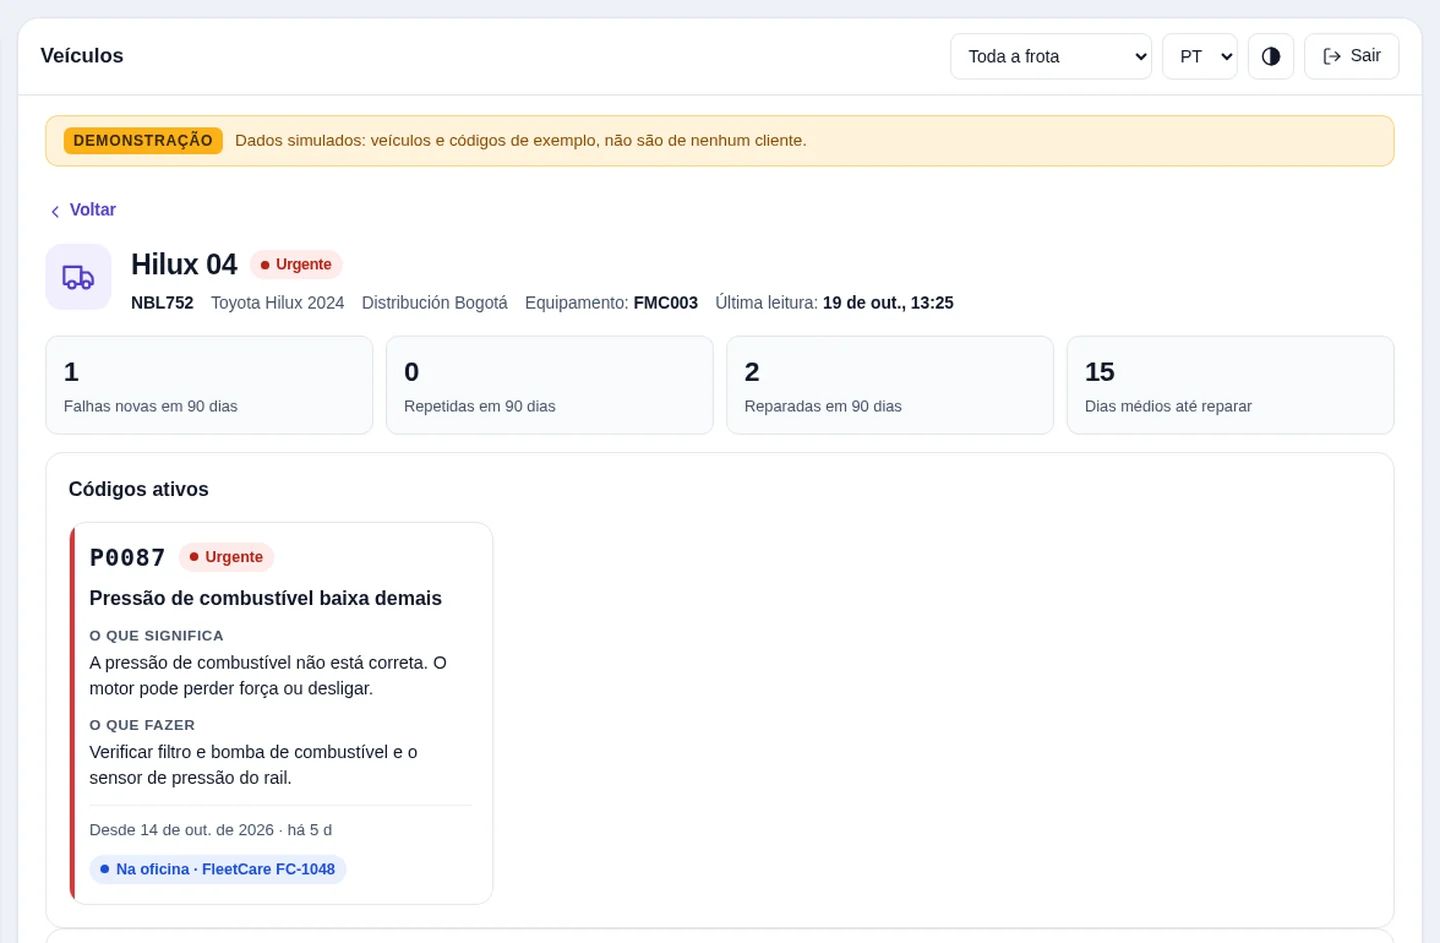
Task: Click the Urgente badge beside code P0087
Action: [x=226, y=557]
